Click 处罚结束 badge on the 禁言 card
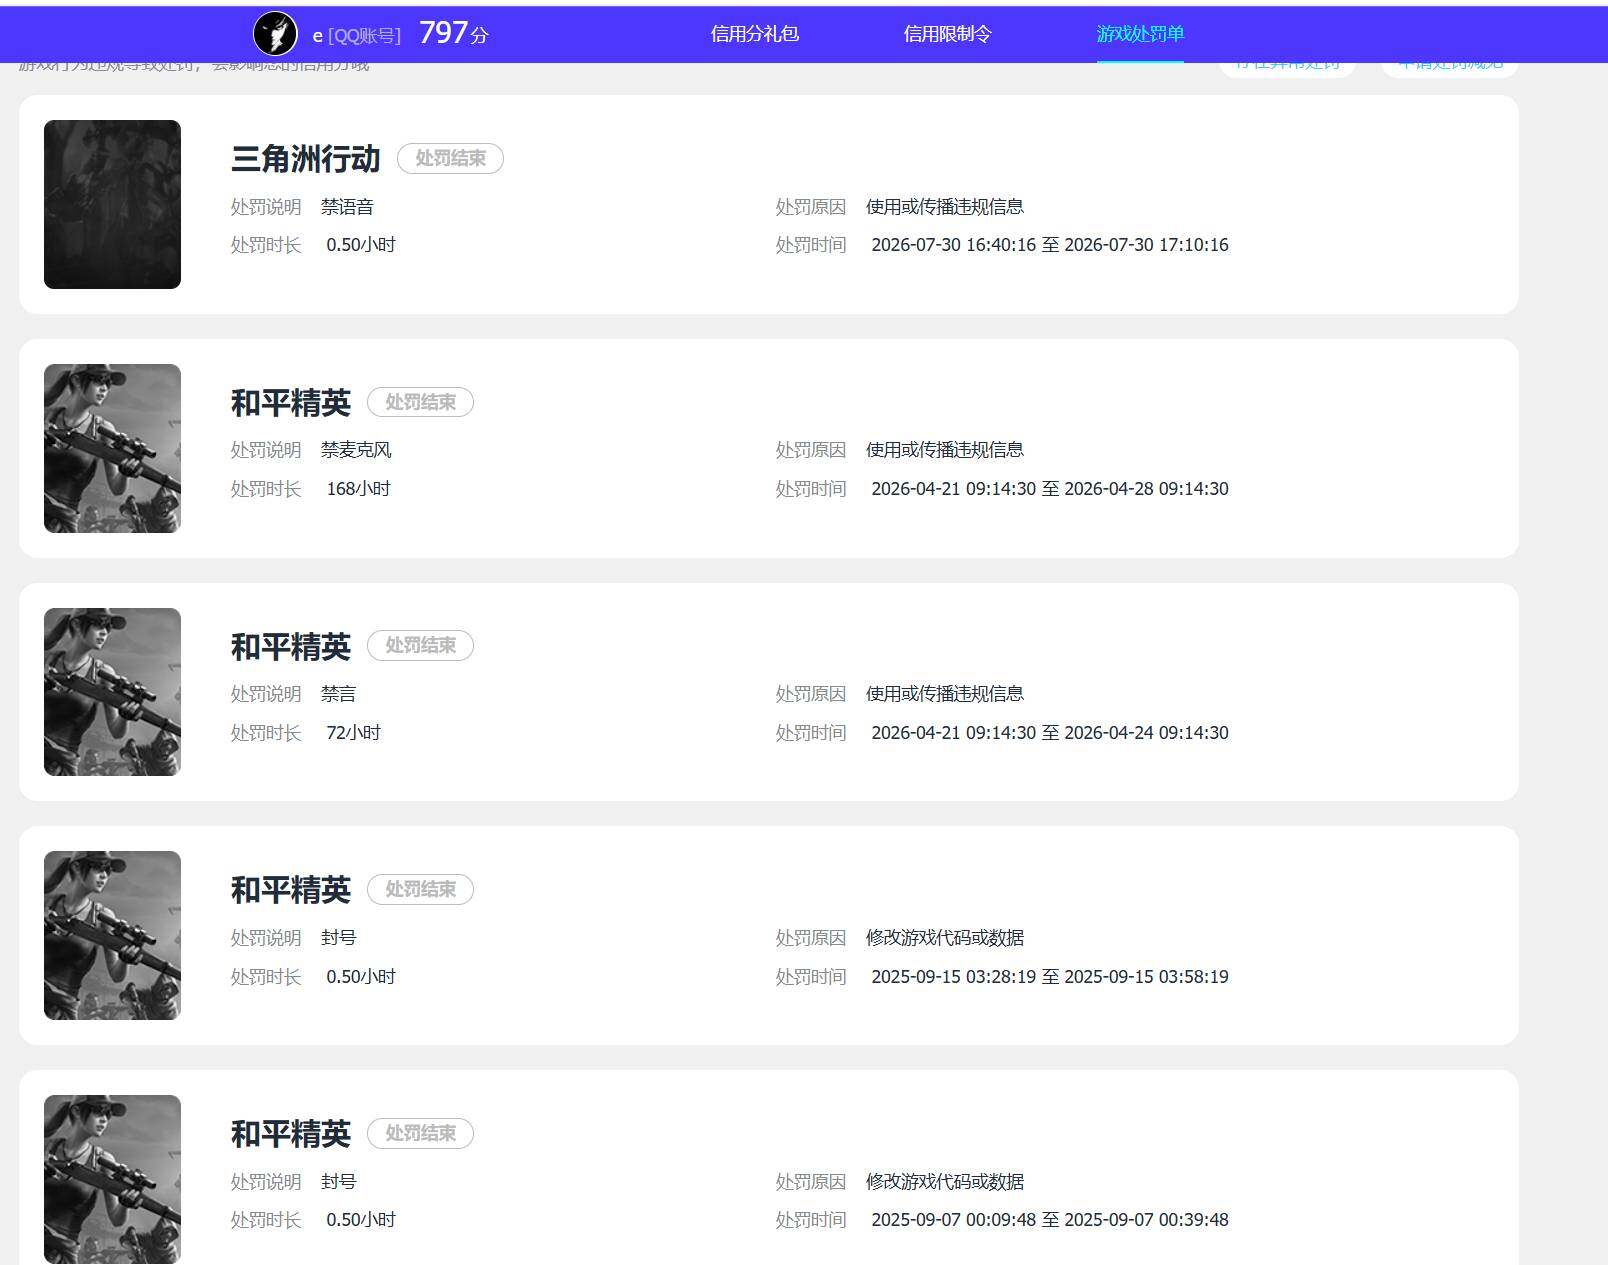 coord(420,645)
